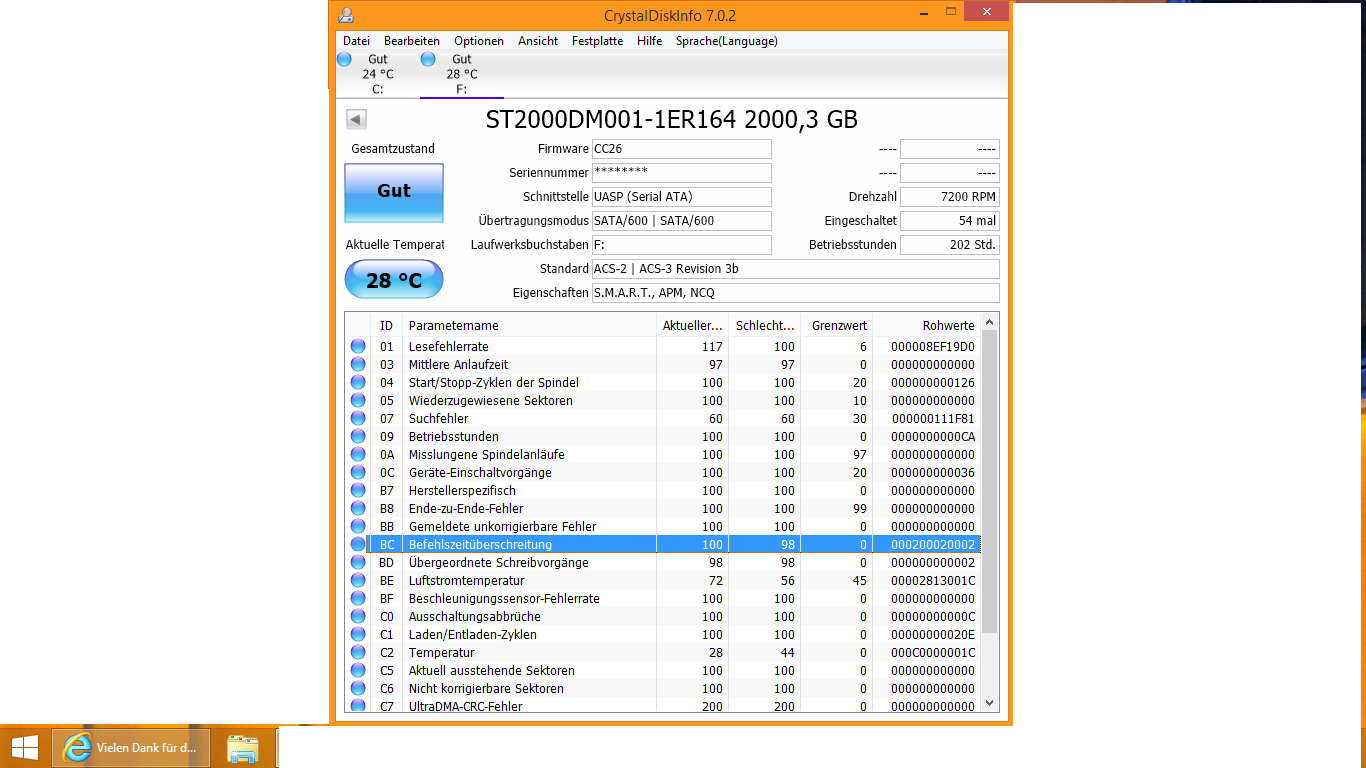1366x768 pixels.
Task: Open the Bearbeiten menu
Action: [x=412, y=41]
